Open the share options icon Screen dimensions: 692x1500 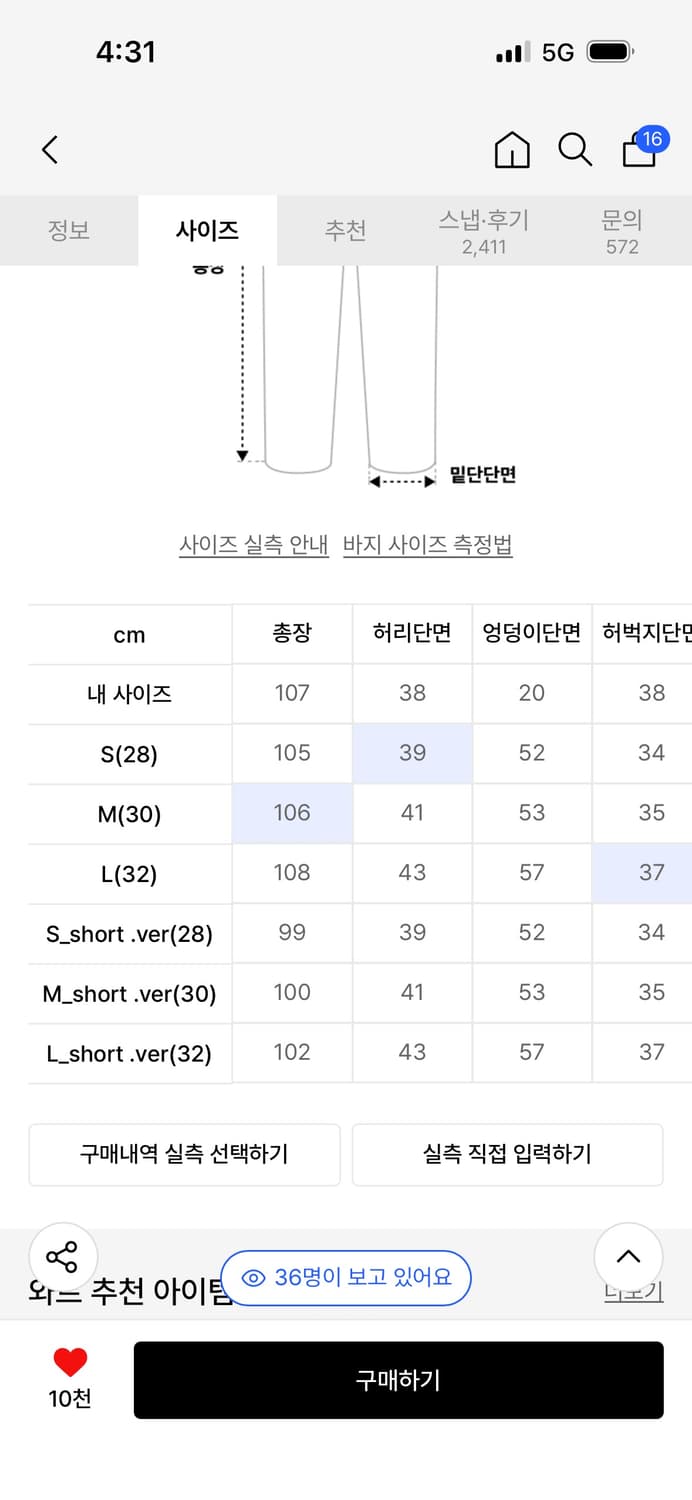click(x=62, y=1256)
